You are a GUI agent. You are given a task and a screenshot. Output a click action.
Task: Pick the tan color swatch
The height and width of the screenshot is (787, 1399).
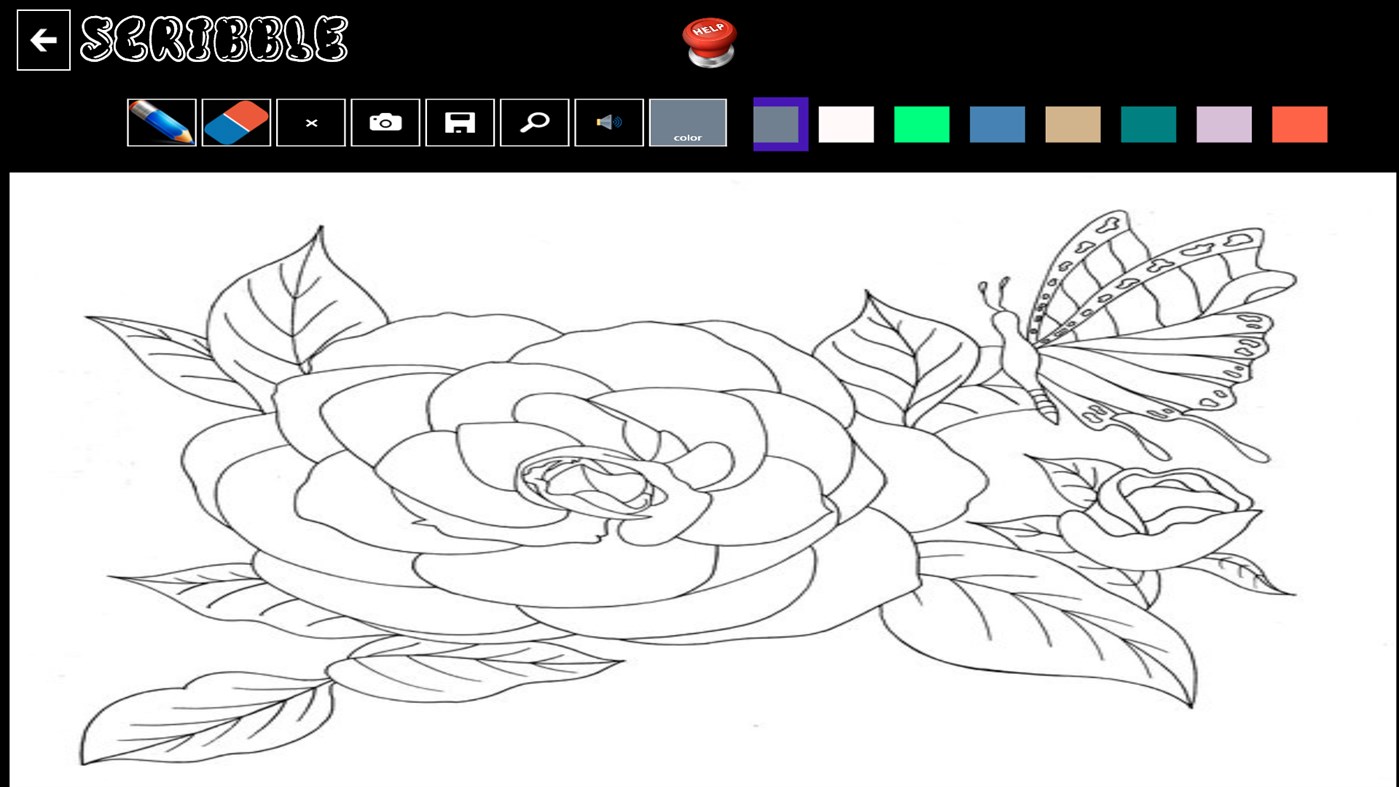point(1072,124)
